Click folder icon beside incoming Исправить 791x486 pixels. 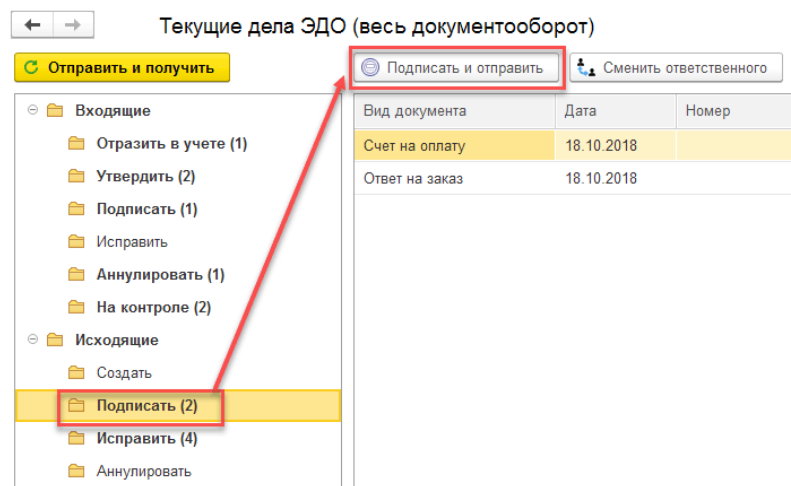(x=77, y=242)
